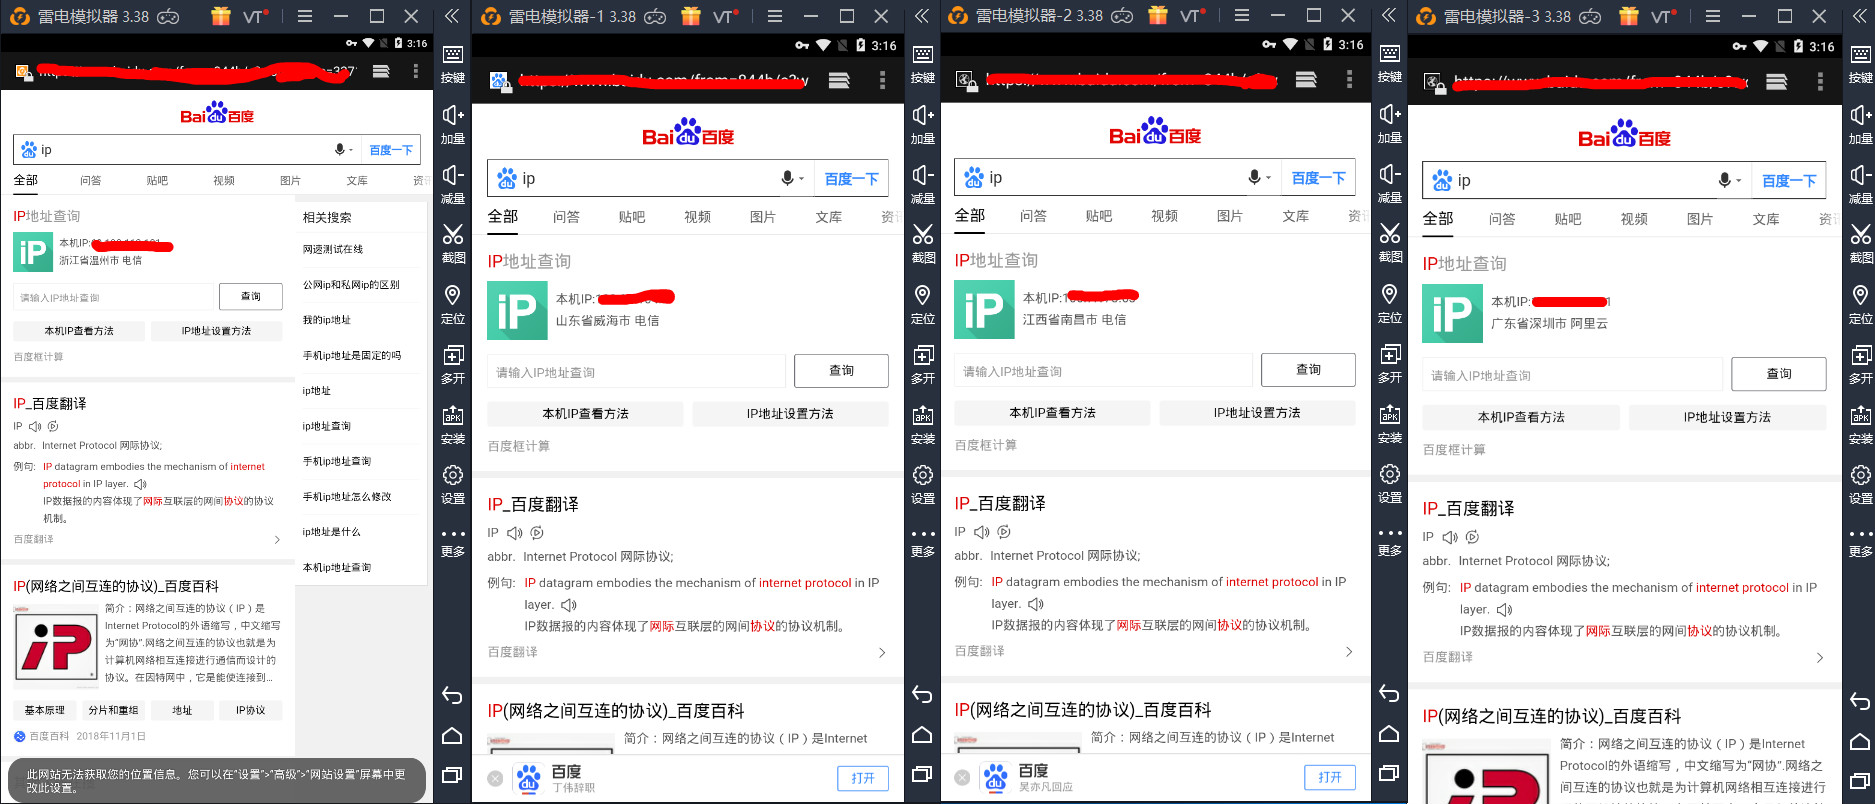This screenshot has width=1875, height=804.
Task: Select 图片 tab in 雷电模拟器-3 Baidu results
Action: coord(1699,219)
